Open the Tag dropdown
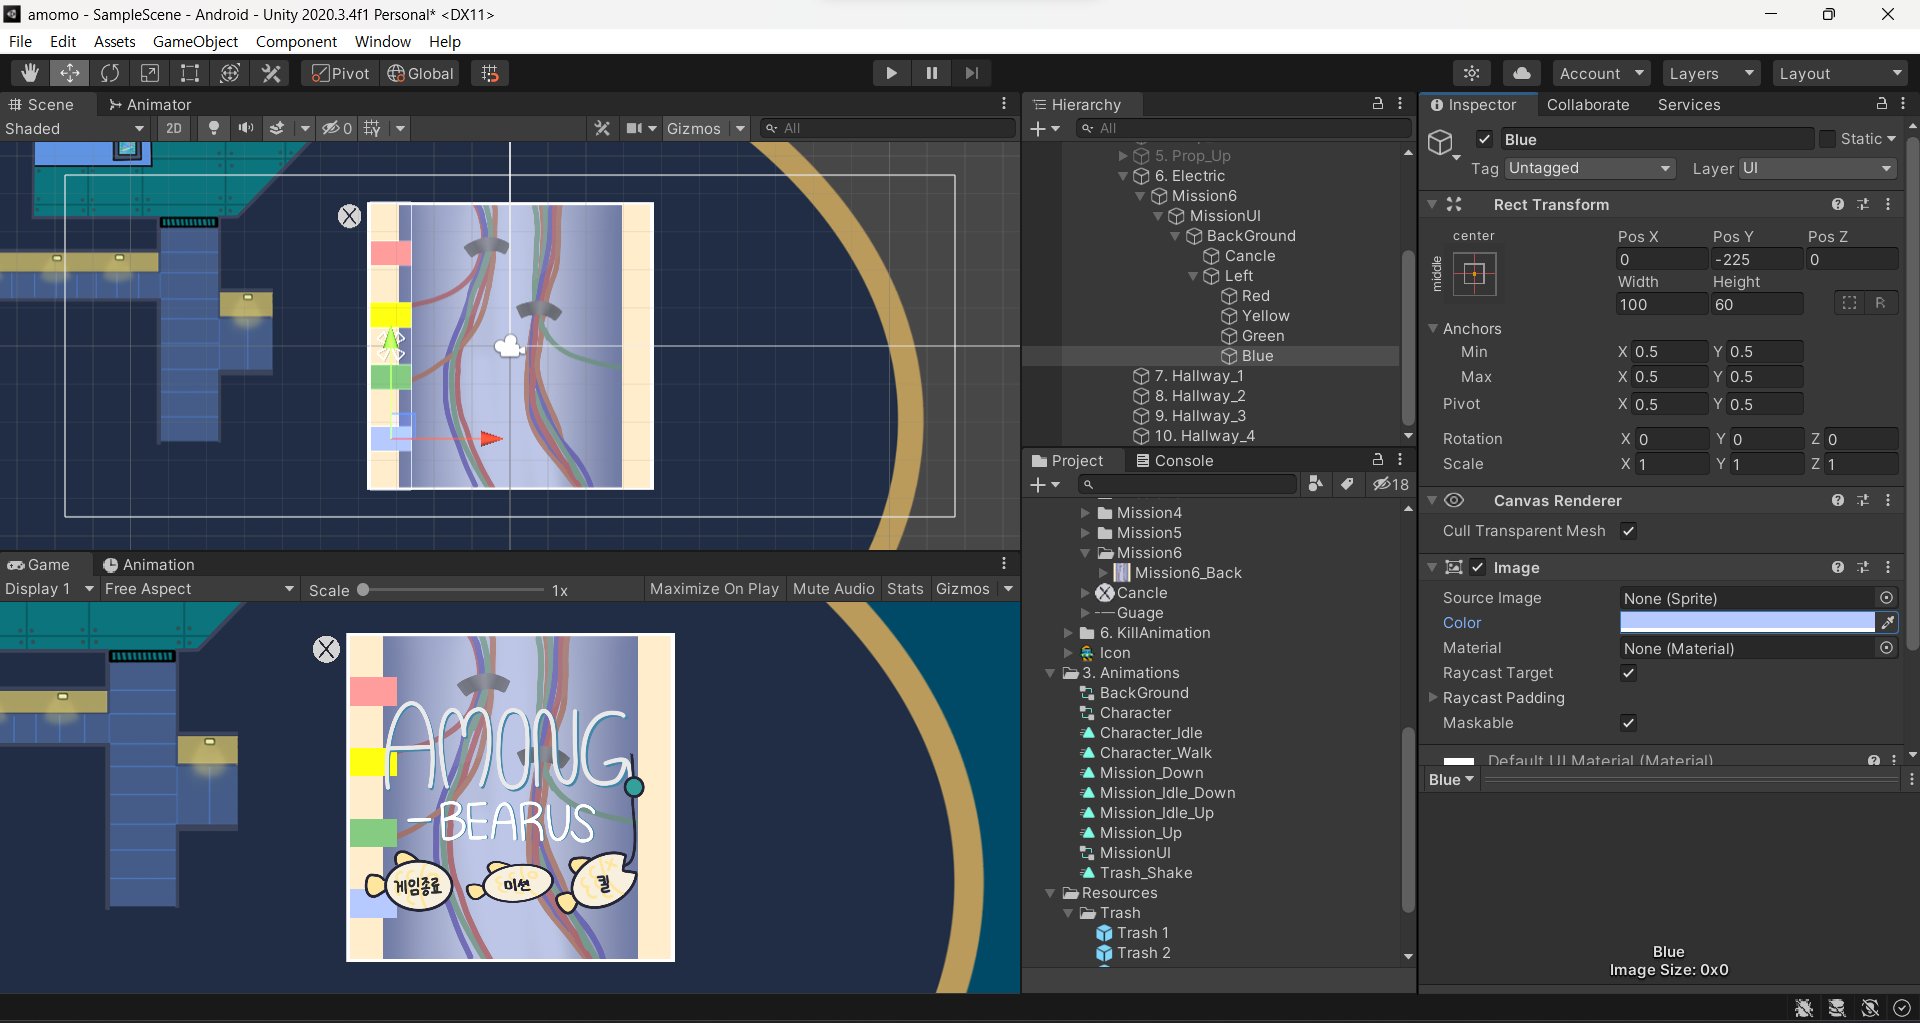Screen dimensions: 1920x1023 (1590, 168)
